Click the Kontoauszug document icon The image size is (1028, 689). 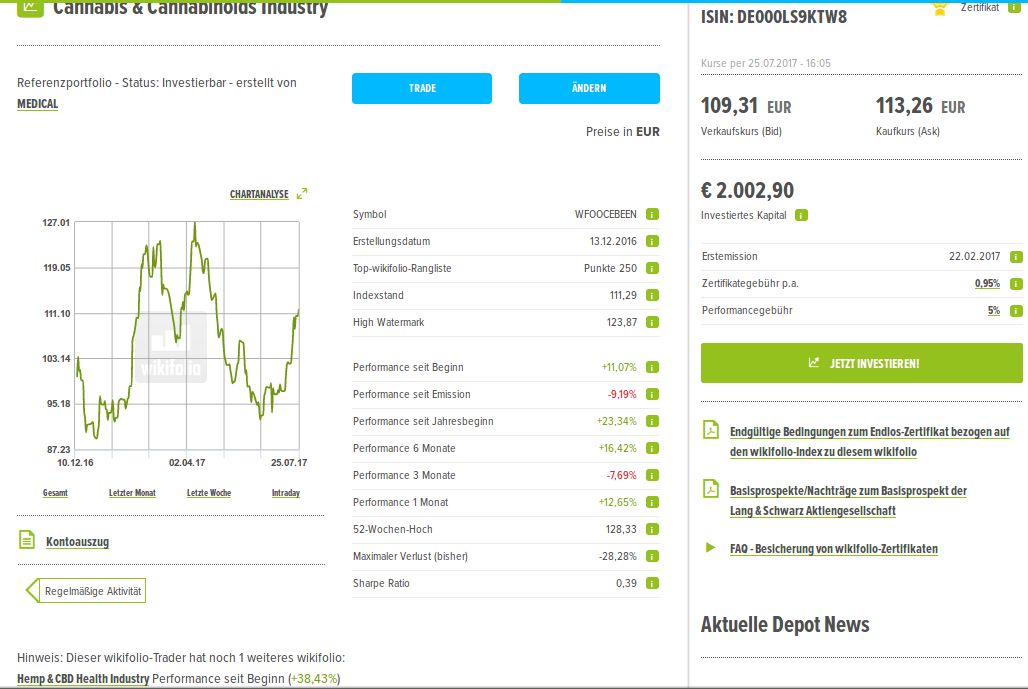pyautogui.click(x=27, y=541)
